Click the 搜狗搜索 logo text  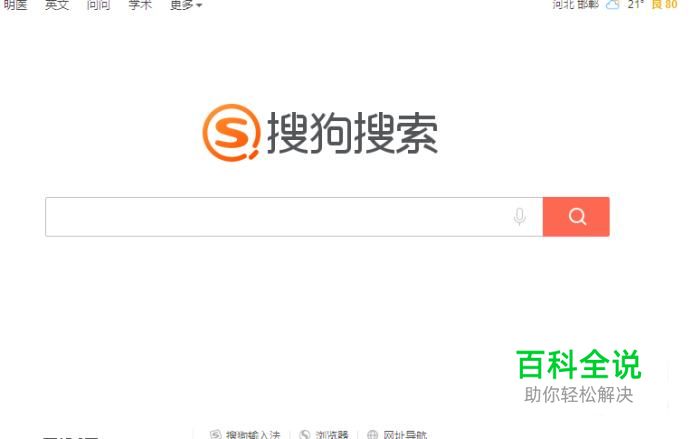[x=352, y=133]
